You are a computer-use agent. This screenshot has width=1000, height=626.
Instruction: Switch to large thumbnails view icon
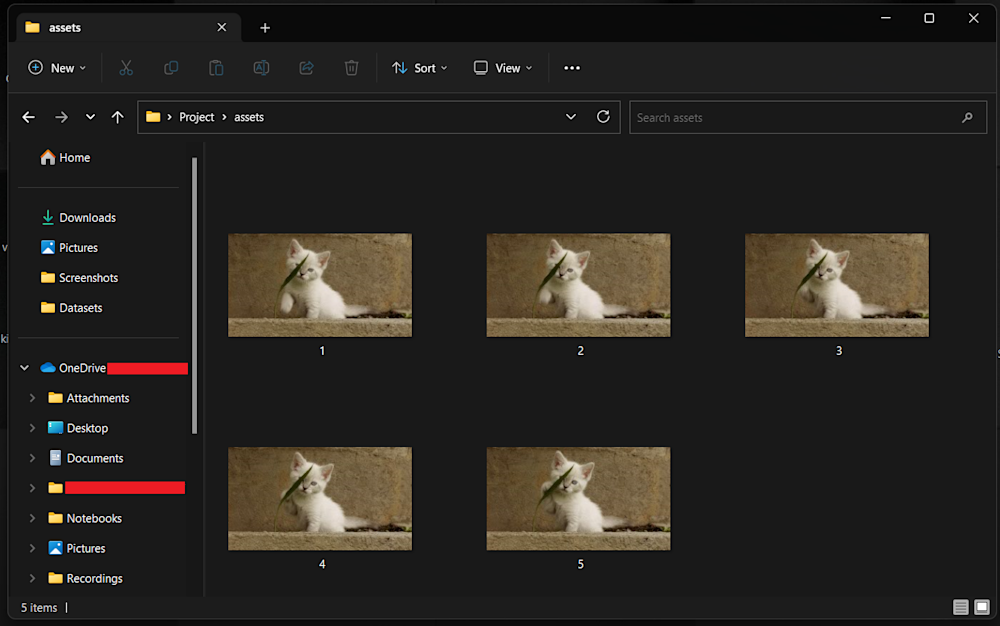coord(982,608)
